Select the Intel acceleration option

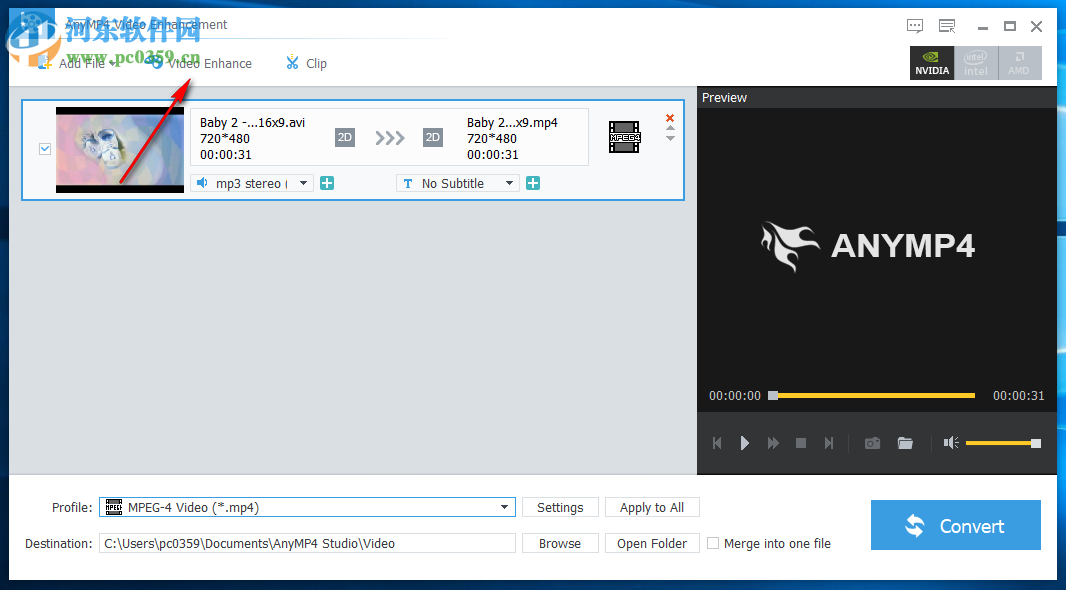pyautogui.click(x=975, y=62)
